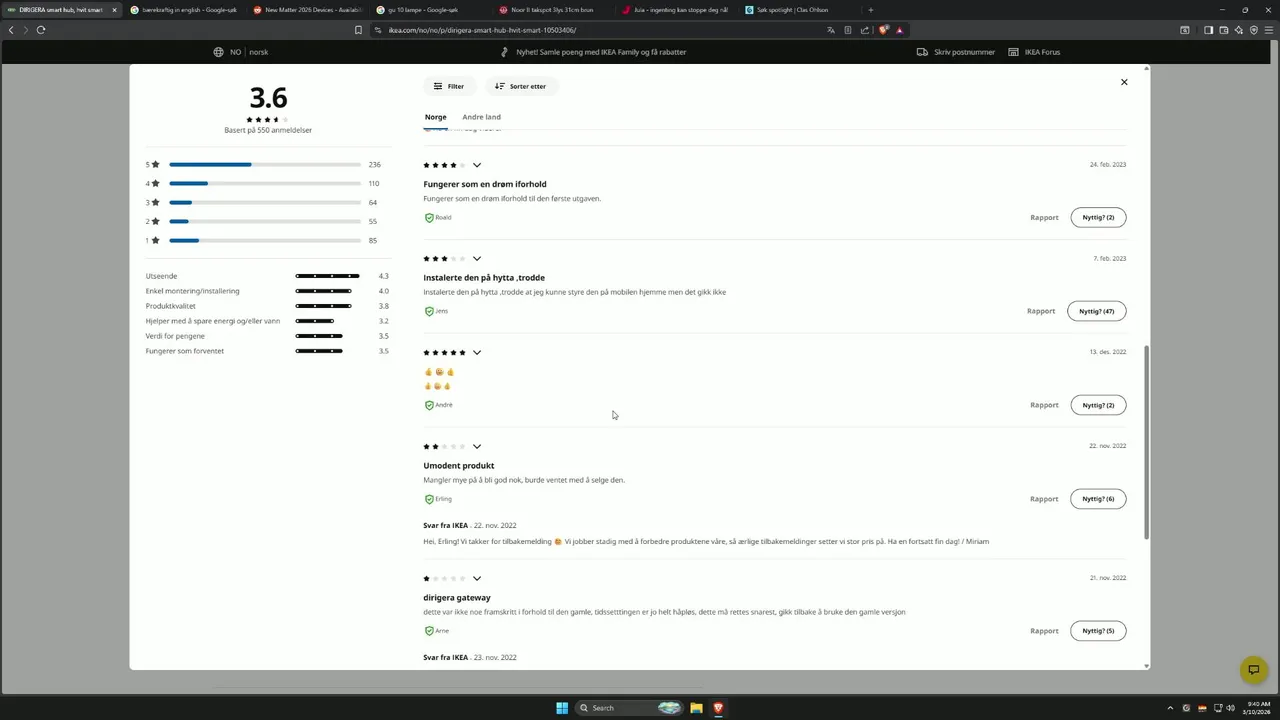Close the reviews modal with X
This screenshot has width=1280, height=720.
coord(1124,82)
